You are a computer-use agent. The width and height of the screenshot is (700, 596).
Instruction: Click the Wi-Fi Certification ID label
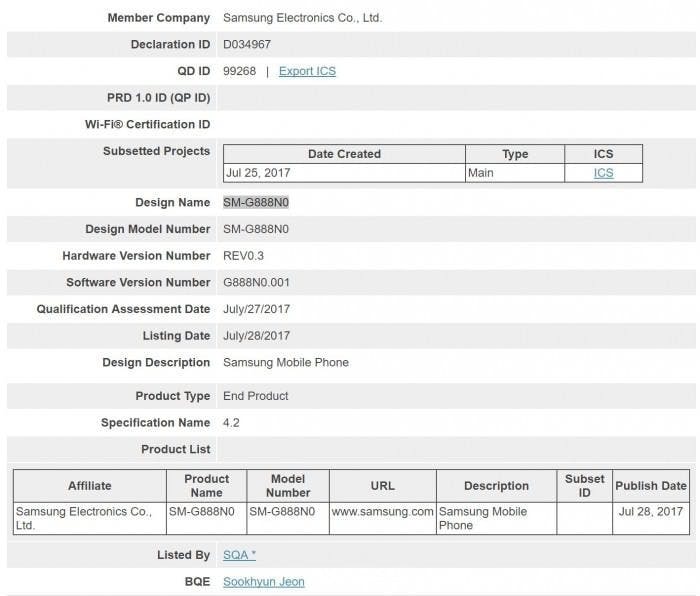coord(147,125)
